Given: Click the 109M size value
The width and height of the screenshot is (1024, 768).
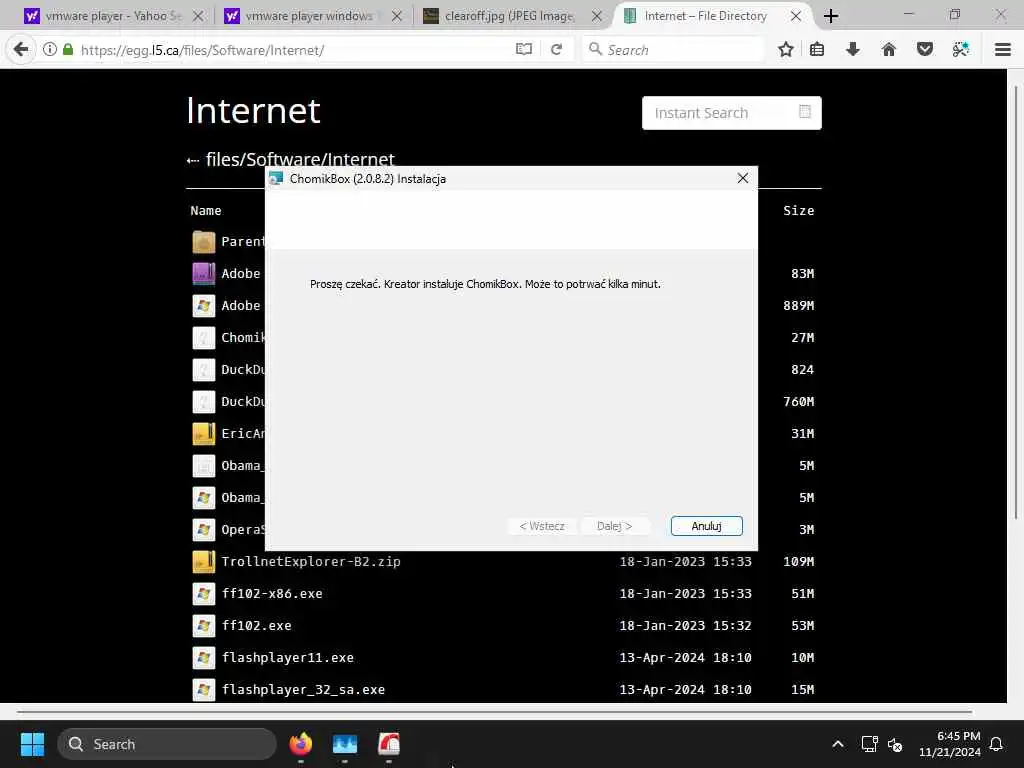Looking at the screenshot, I should [799, 562].
